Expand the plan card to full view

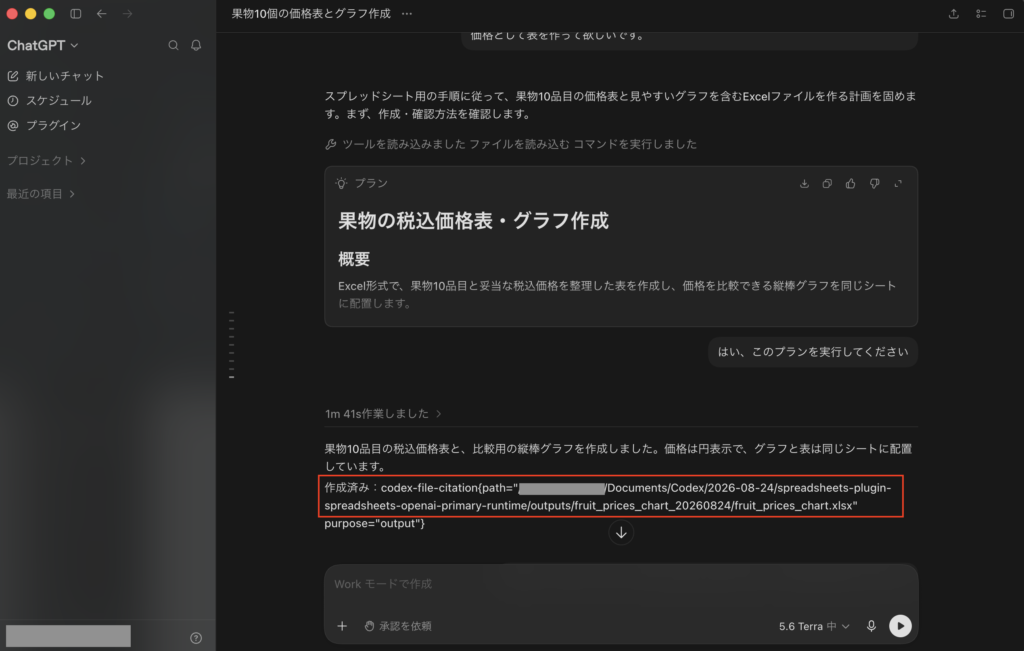899,183
